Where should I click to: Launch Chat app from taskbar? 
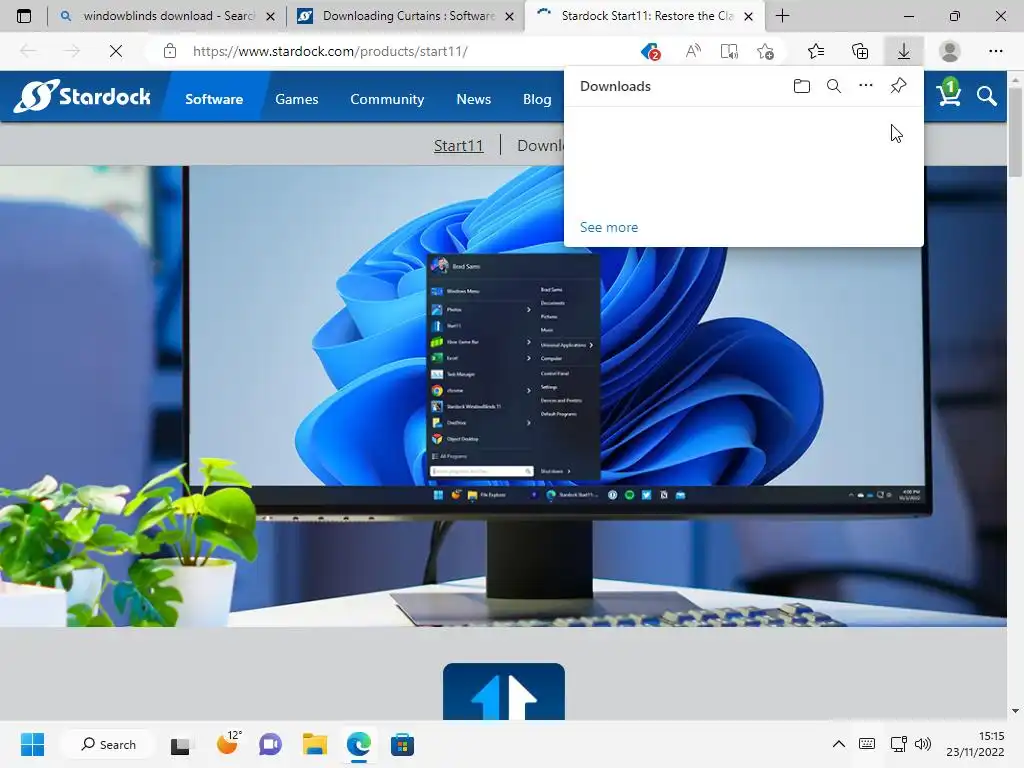point(270,744)
